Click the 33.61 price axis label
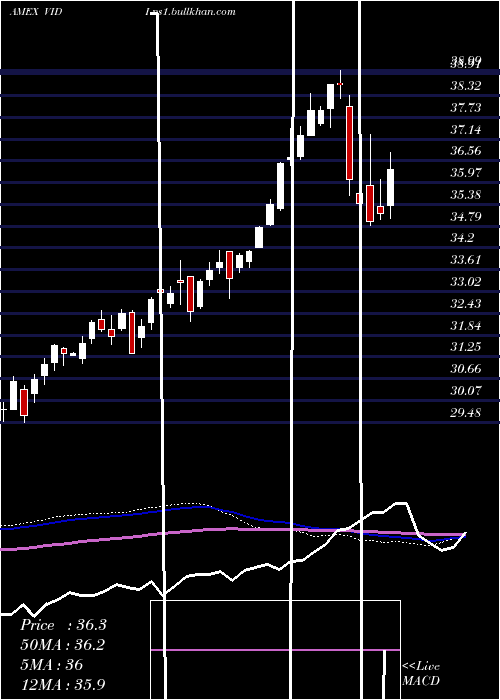 (x=466, y=260)
